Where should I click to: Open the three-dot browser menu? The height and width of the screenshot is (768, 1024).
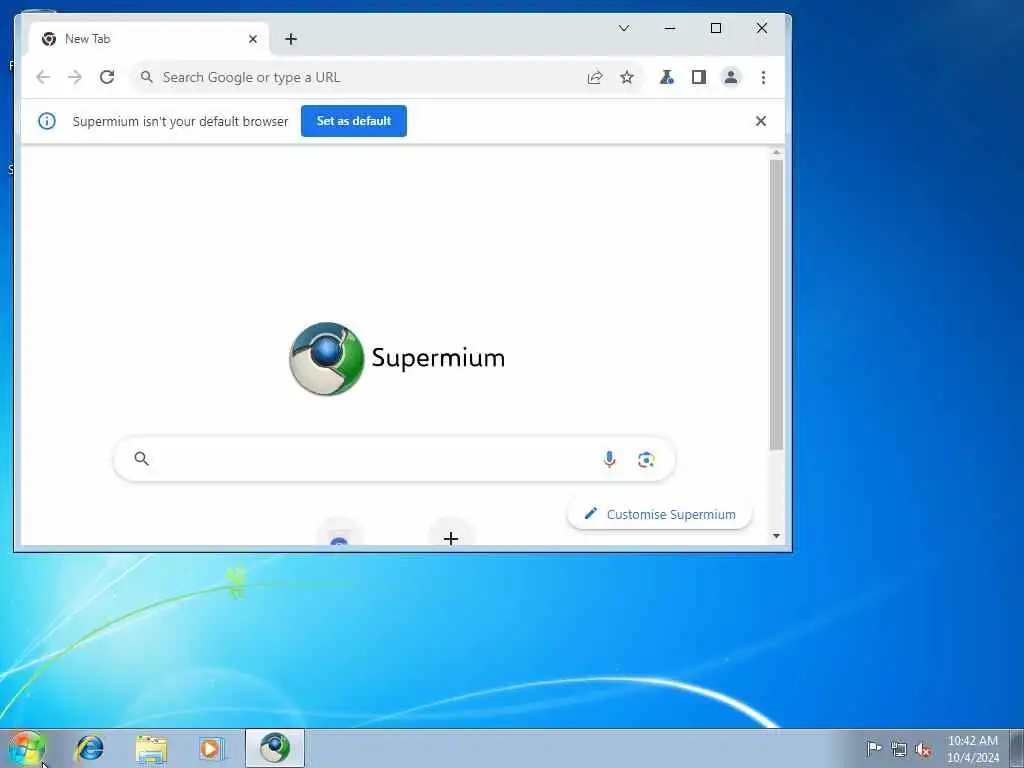763,78
